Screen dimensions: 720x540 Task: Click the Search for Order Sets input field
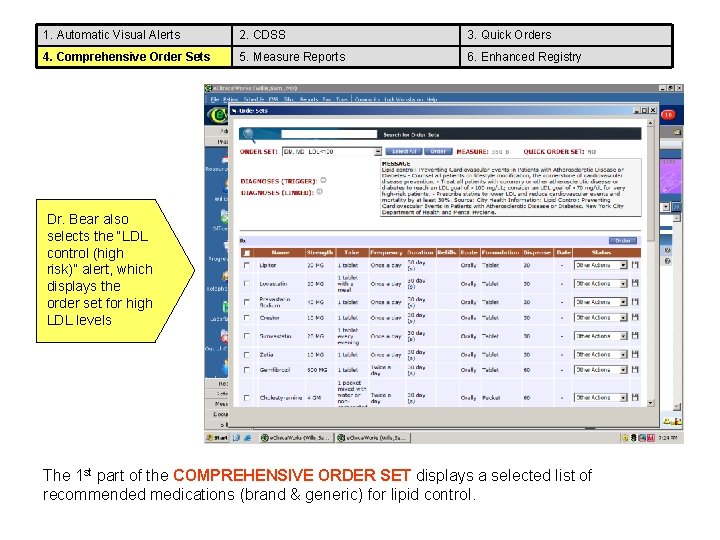[329, 134]
